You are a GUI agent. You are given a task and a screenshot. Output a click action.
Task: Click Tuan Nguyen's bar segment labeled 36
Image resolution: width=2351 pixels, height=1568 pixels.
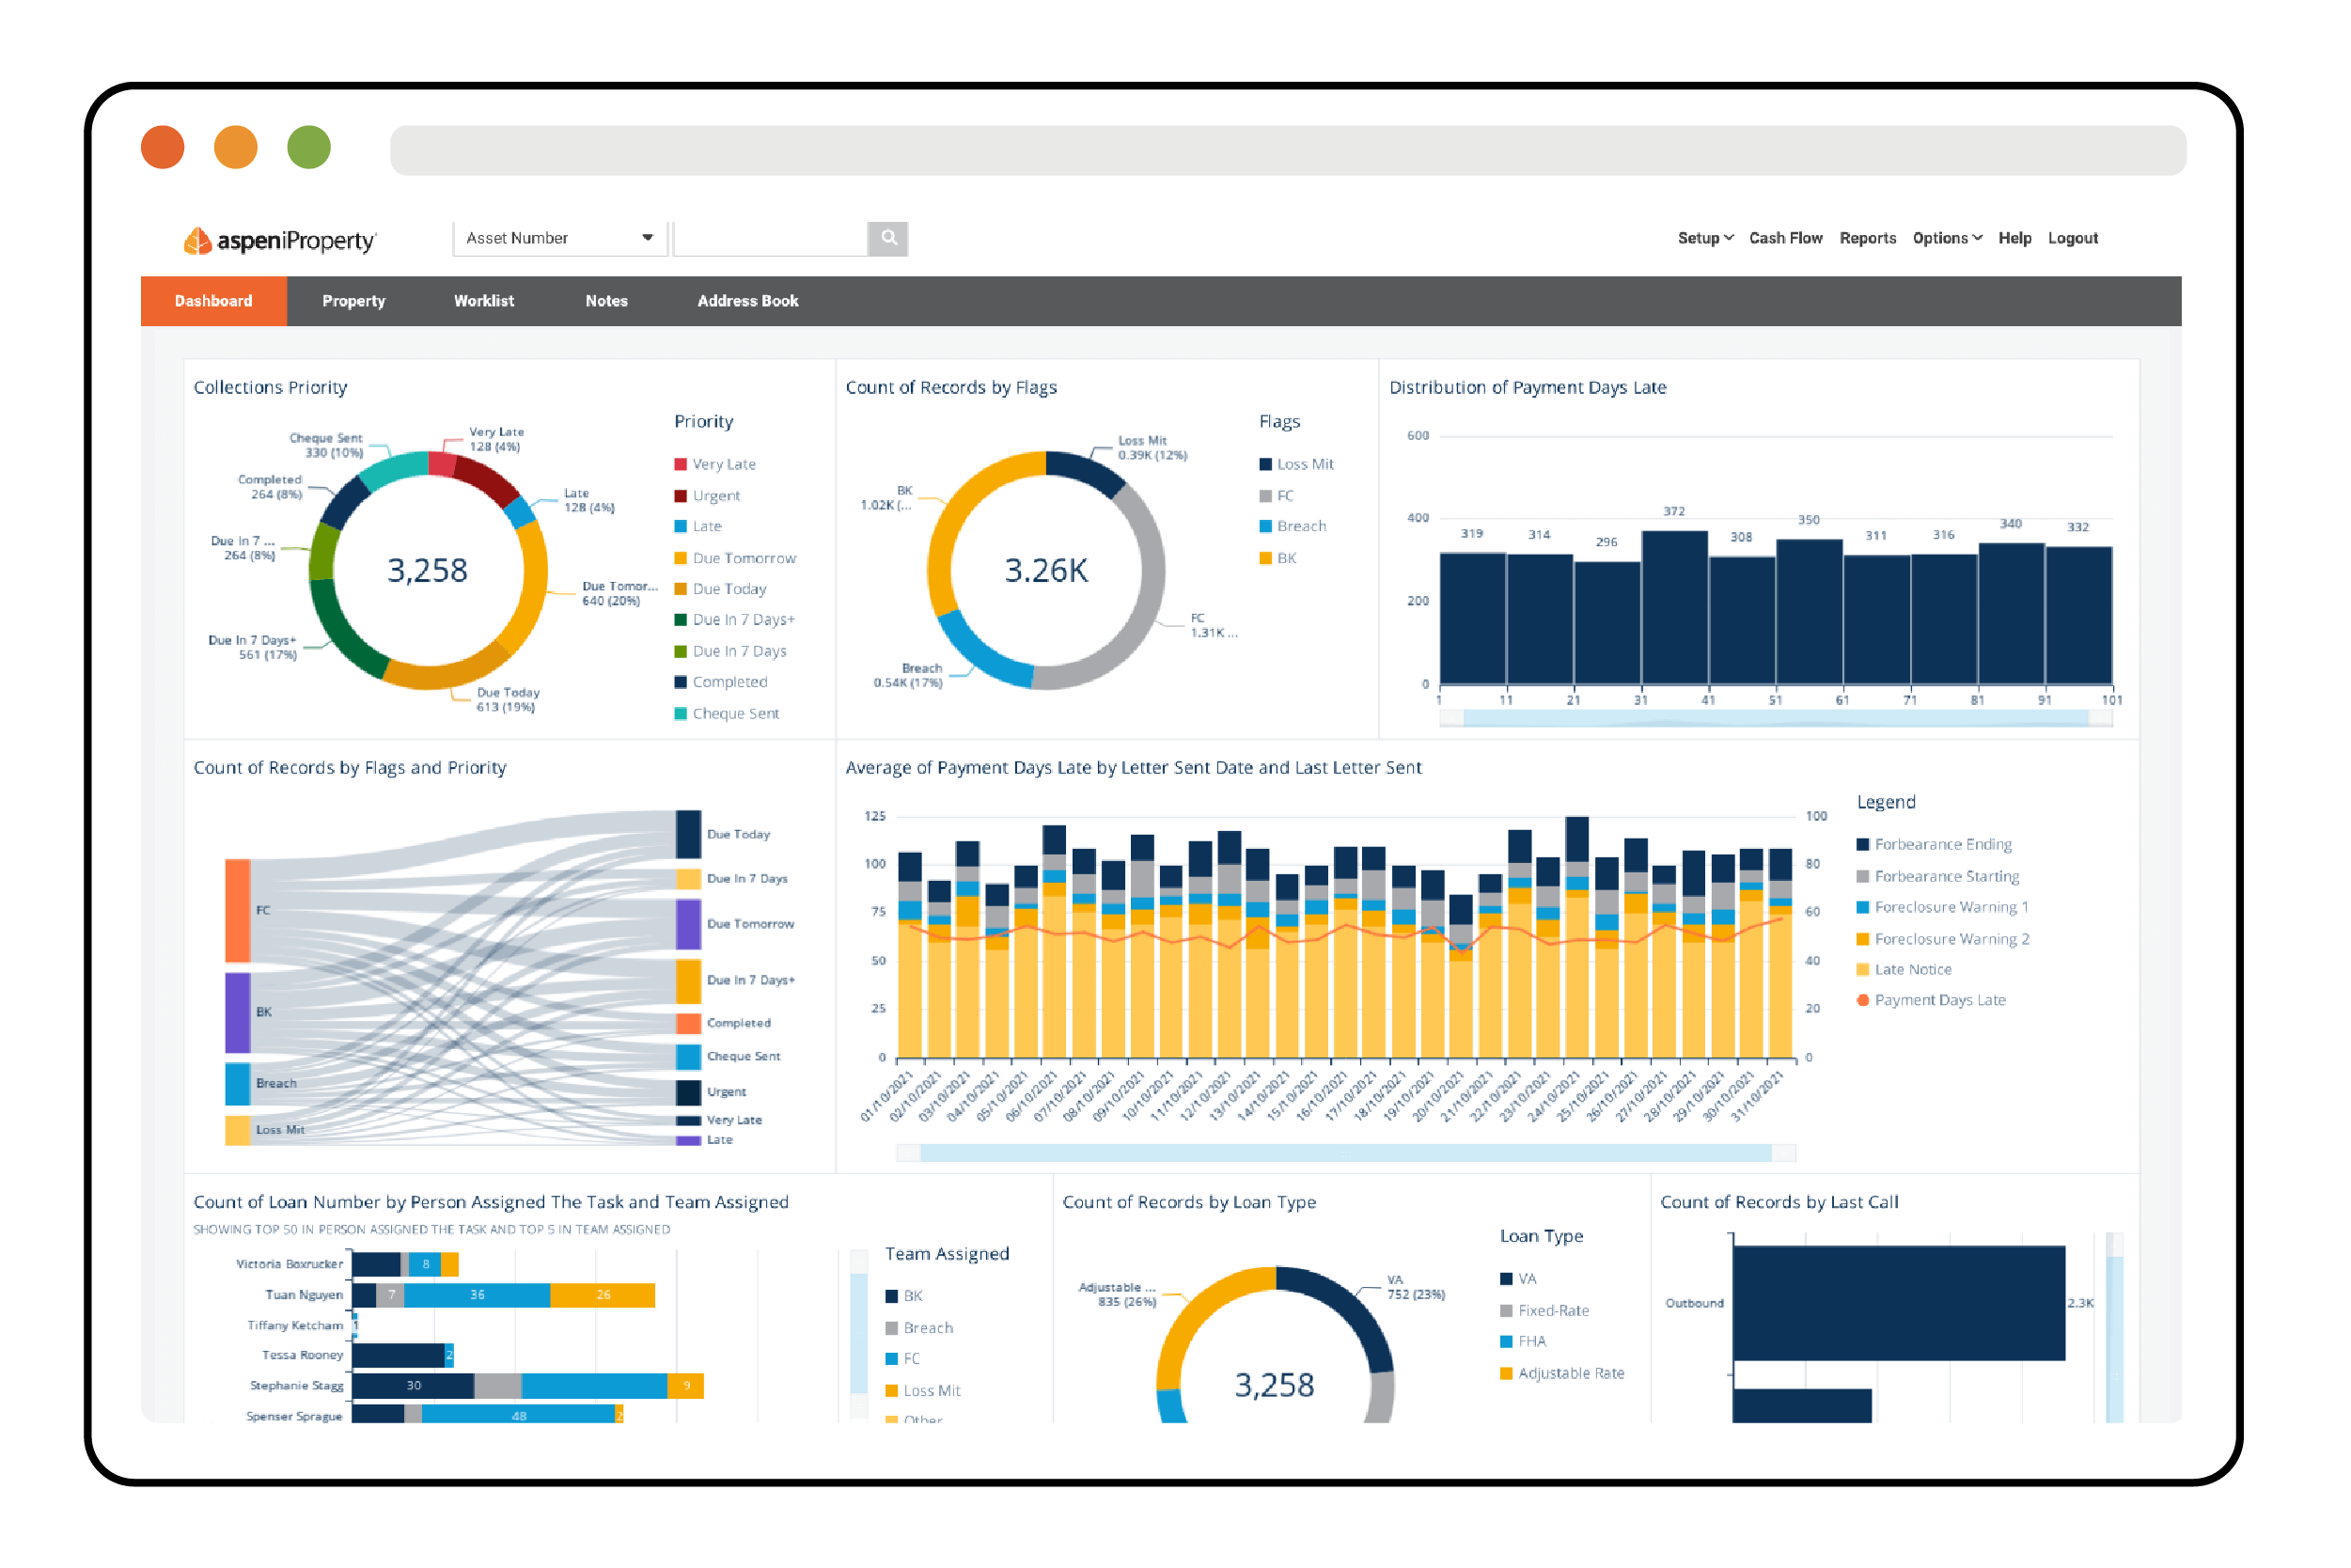pos(477,1295)
